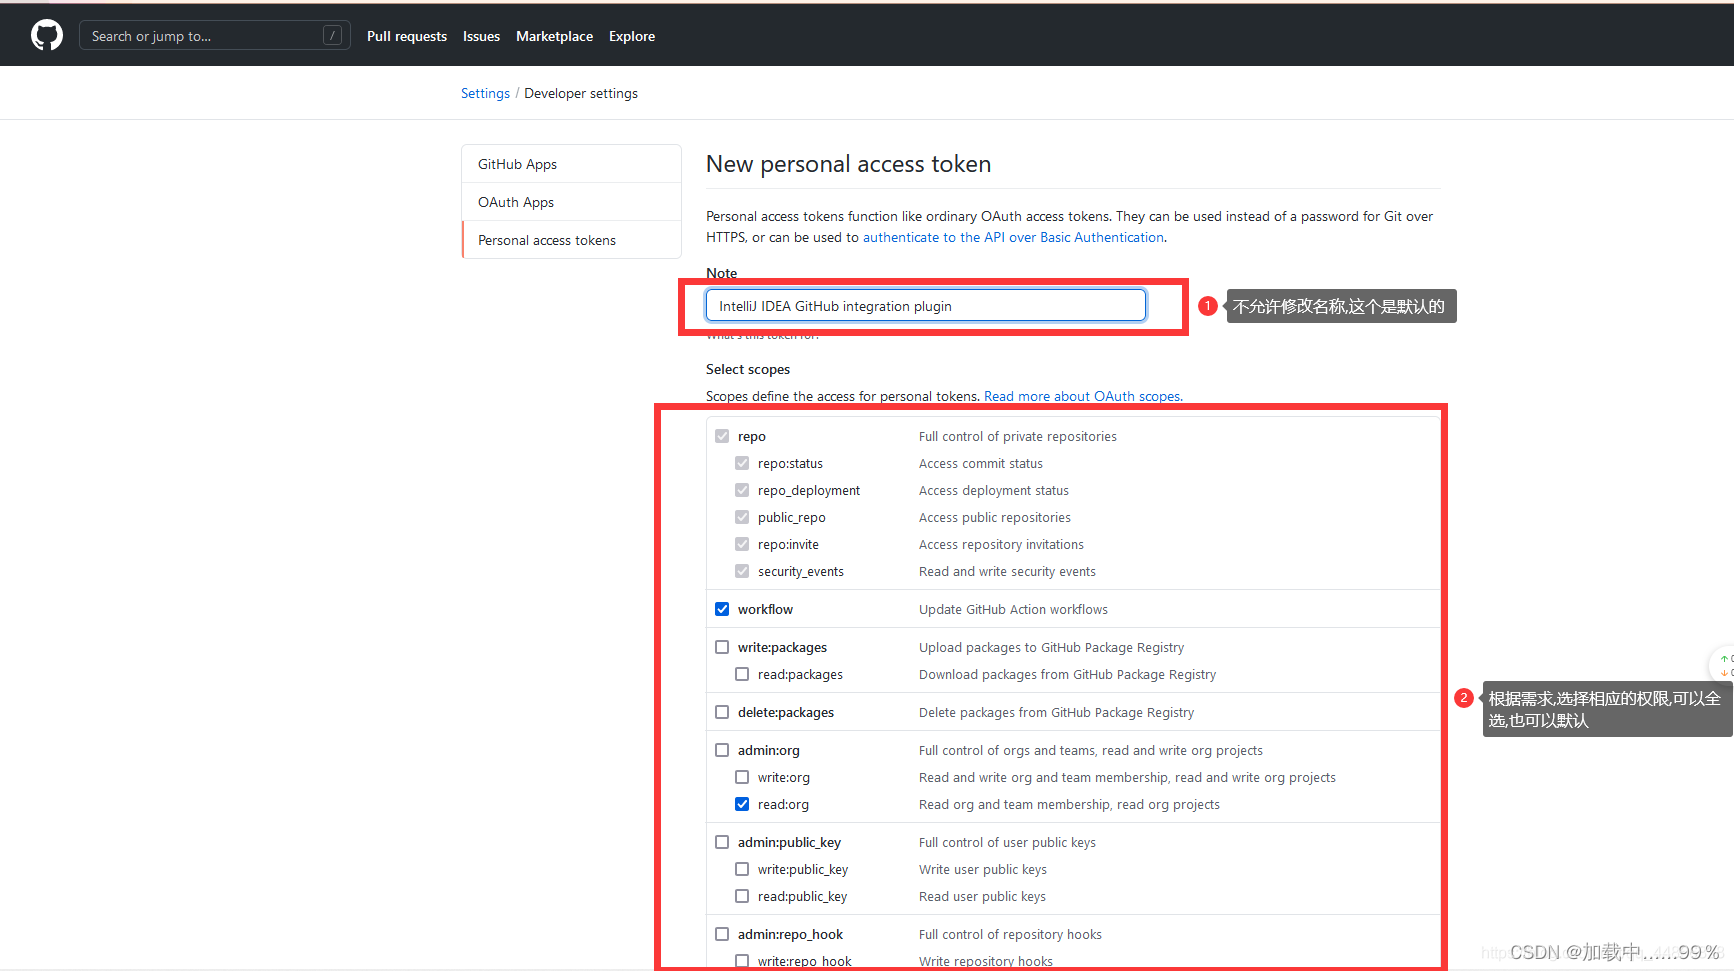Enable the write:repo_hook scope
The width and height of the screenshot is (1734, 971).
[x=742, y=960]
